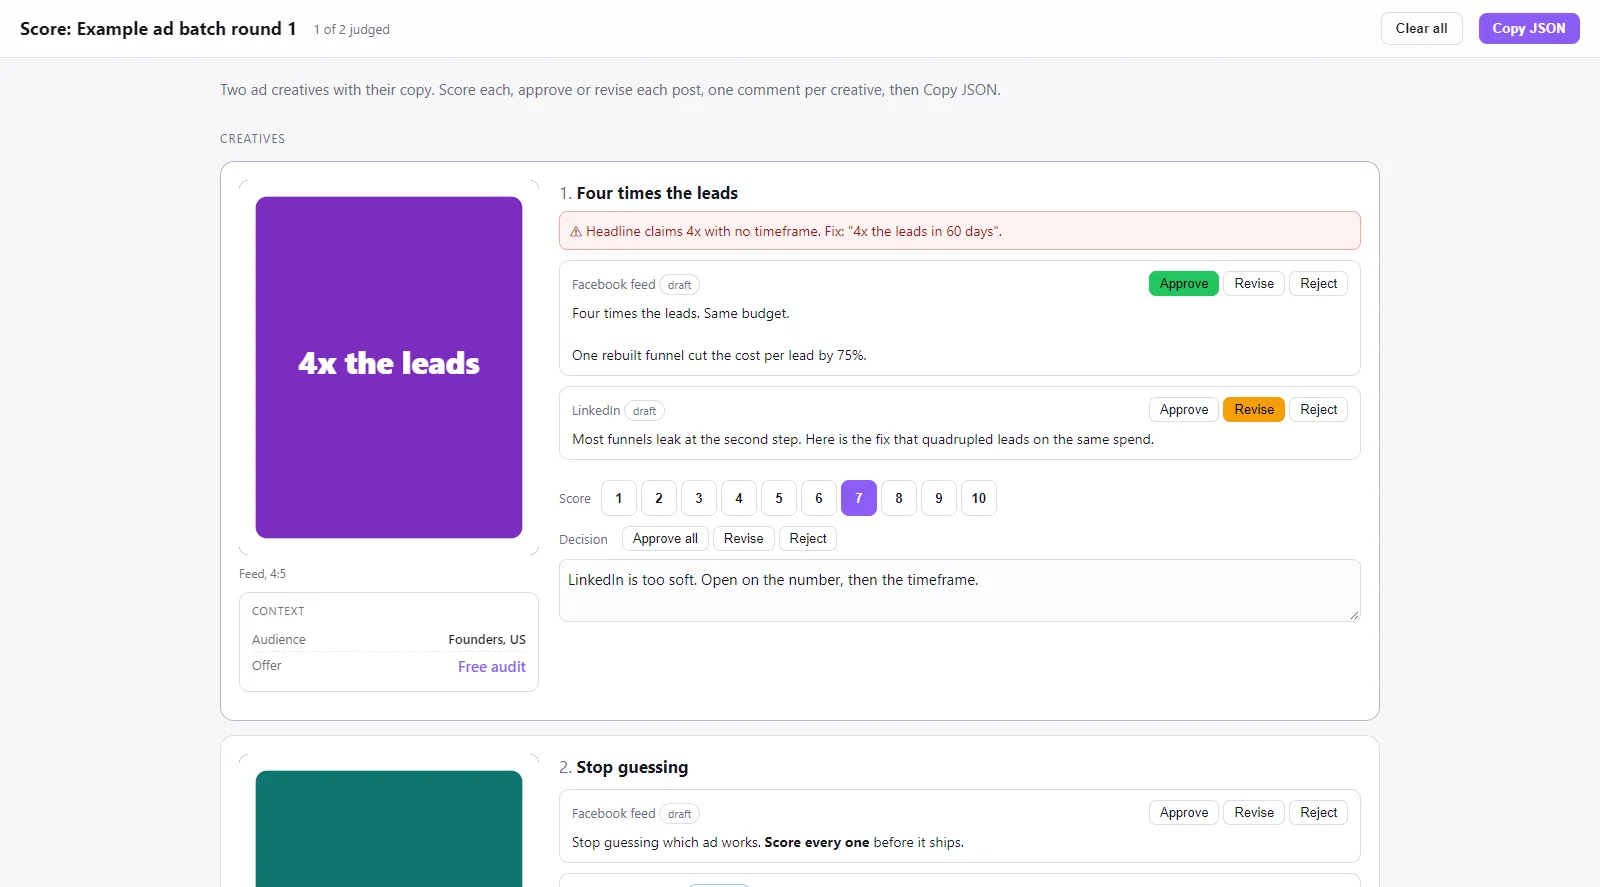The height and width of the screenshot is (887, 1600).
Task: Choose Revise in the Decision row
Action: (x=743, y=539)
